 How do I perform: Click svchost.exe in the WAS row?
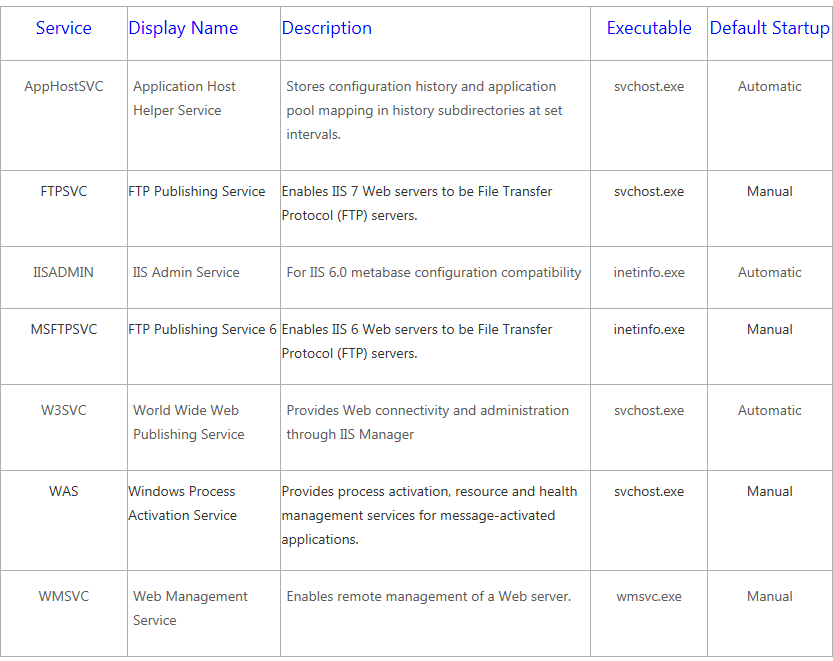pyautogui.click(x=649, y=491)
